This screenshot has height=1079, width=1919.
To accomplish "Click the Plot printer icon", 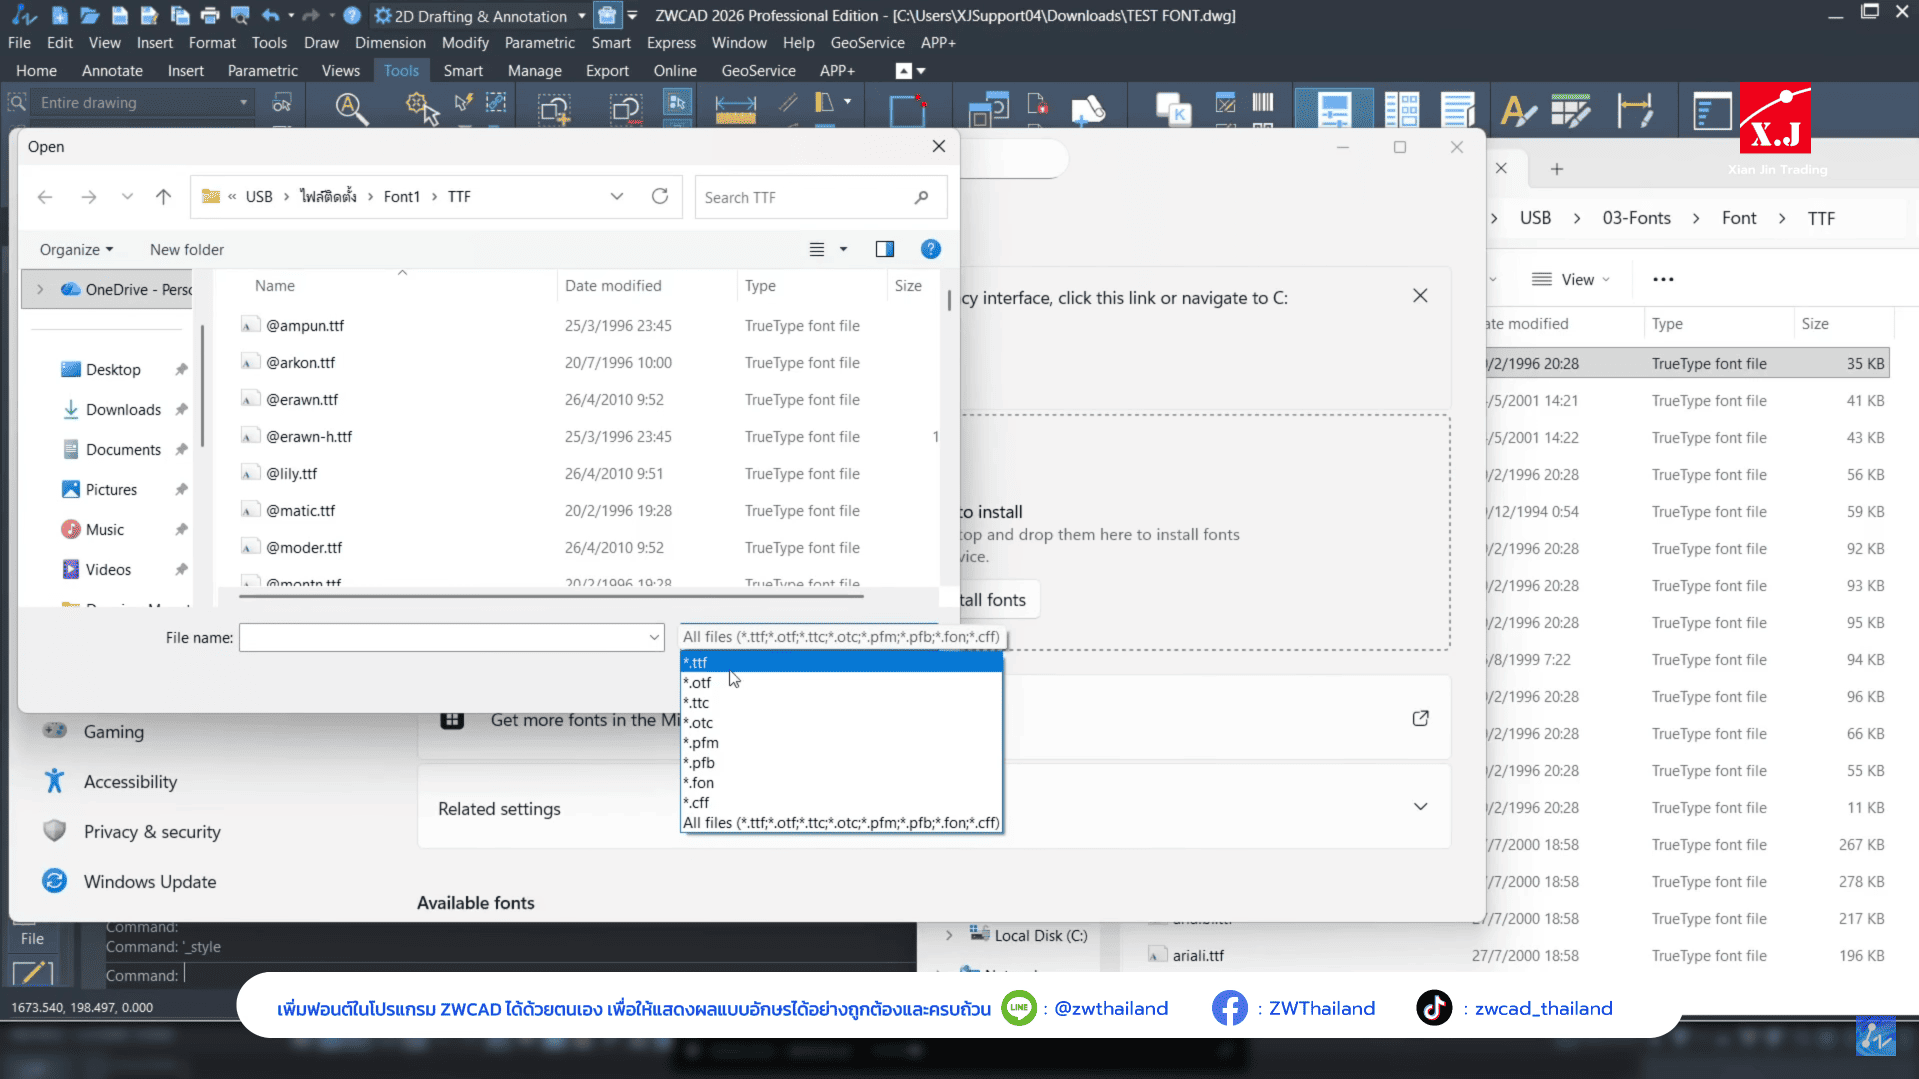I will (210, 15).
